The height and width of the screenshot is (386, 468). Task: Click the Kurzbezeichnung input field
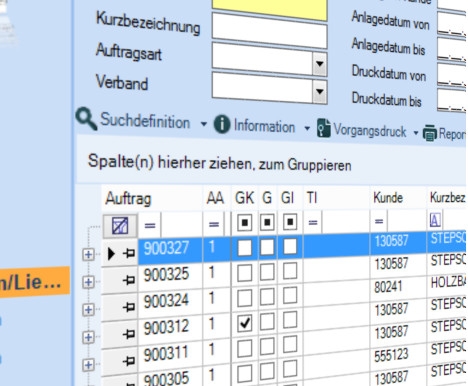[x=269, y=31]
